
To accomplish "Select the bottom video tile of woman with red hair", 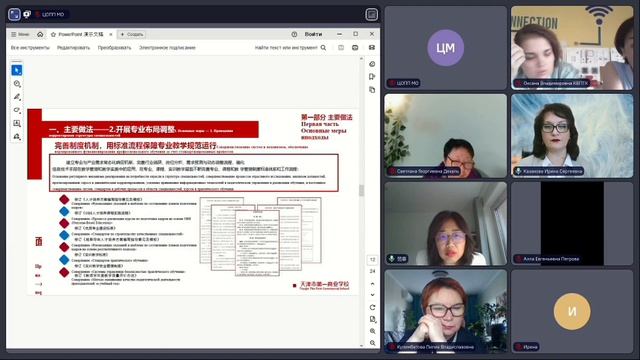I will pos(445,311).
